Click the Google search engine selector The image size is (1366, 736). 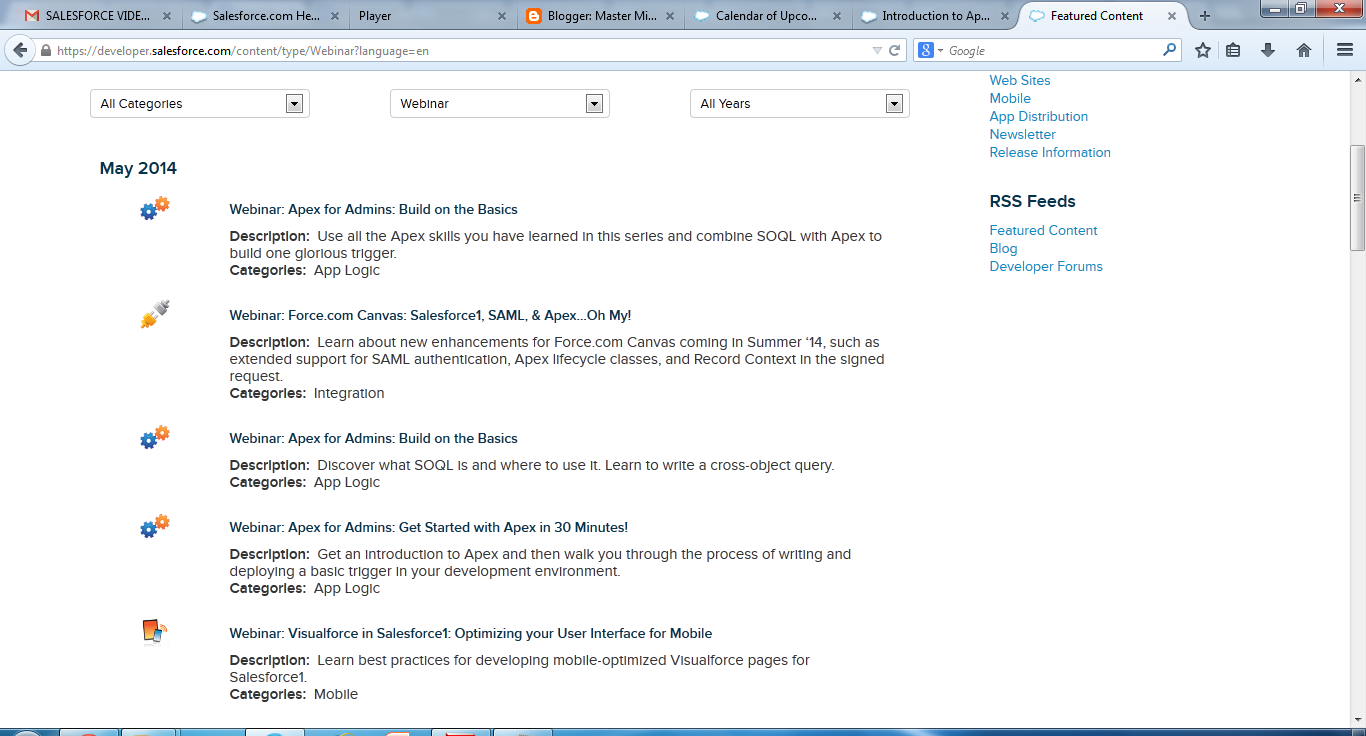(x=927, y=49)
